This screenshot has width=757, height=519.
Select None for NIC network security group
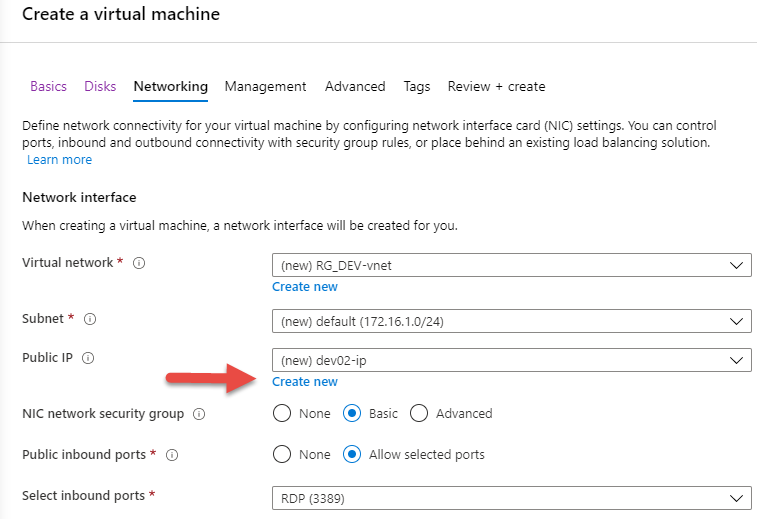(x=282, y=413)
